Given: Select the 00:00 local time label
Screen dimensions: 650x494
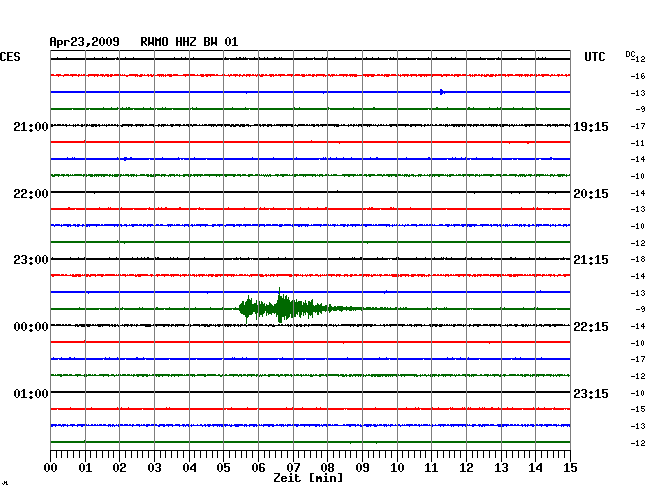Looking at the screenshot, I should pyautogui.click(x=31, y=327).
